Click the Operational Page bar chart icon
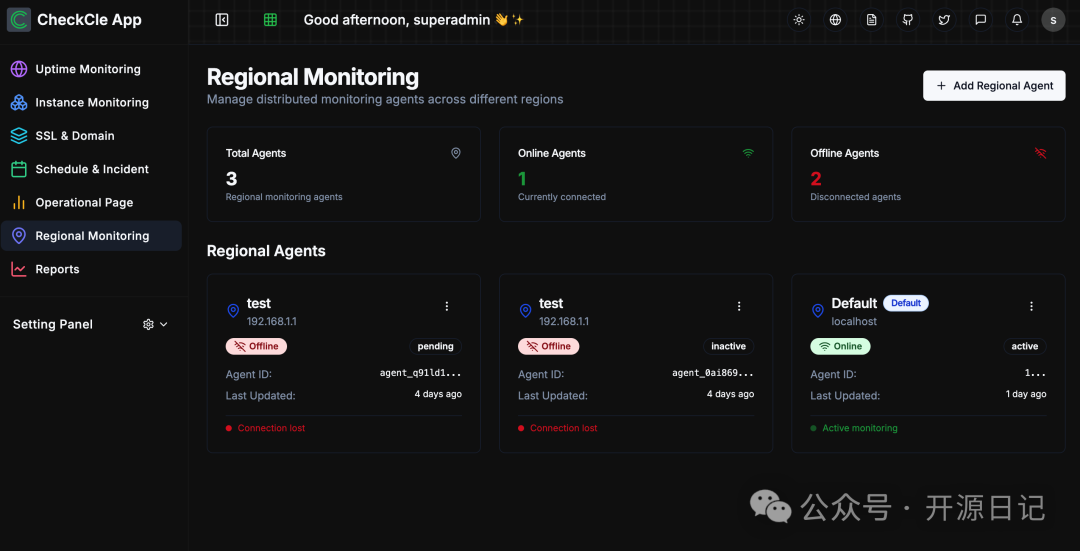 click(x=19, y=202)
